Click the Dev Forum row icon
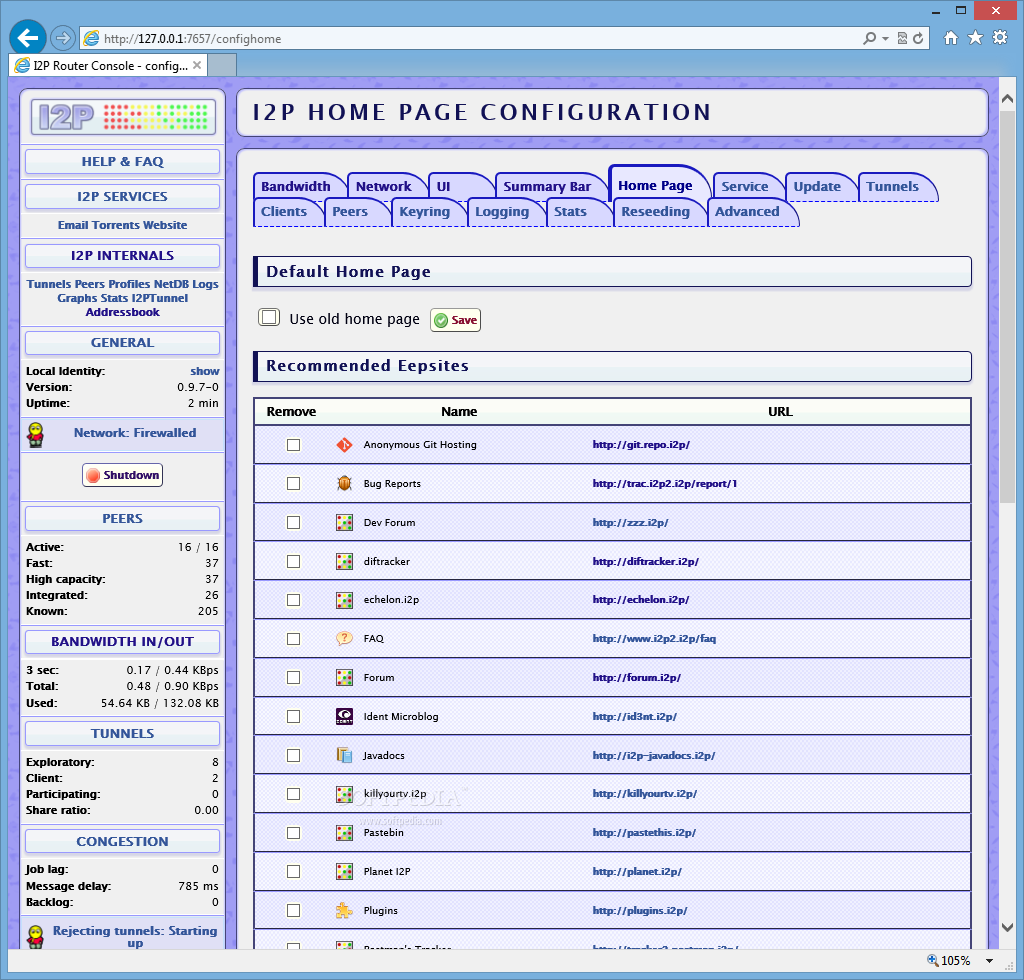This screenshot has height=980, width=1024. [344, 522]
